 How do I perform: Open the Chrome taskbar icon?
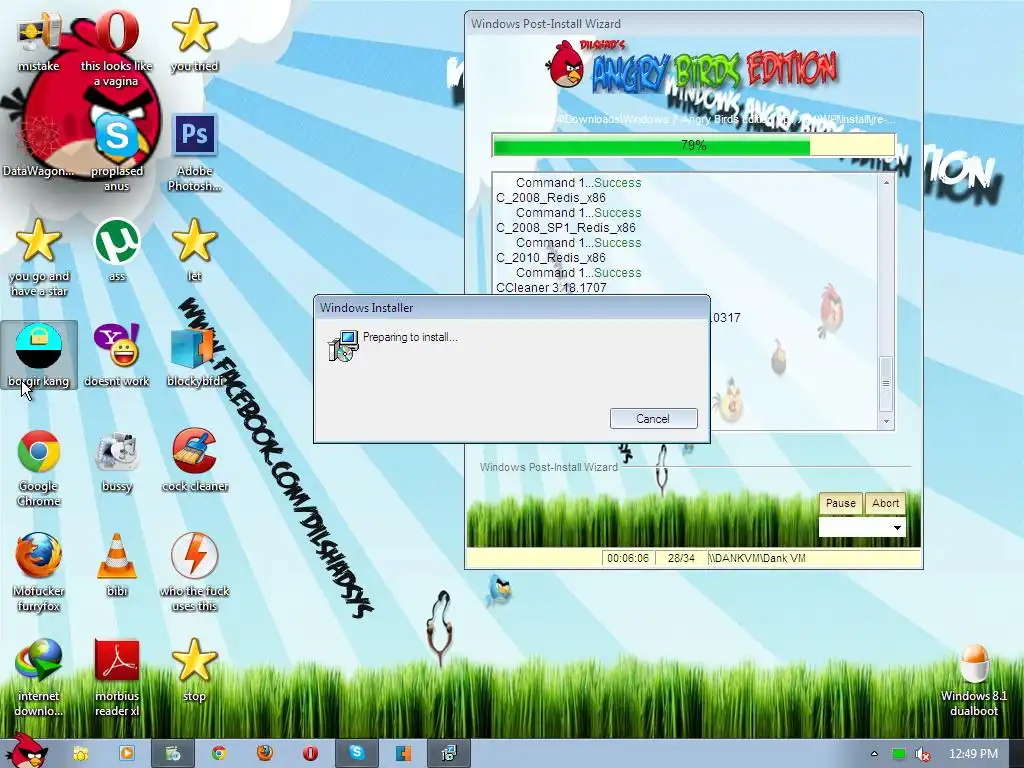click(x=219, y=753)
